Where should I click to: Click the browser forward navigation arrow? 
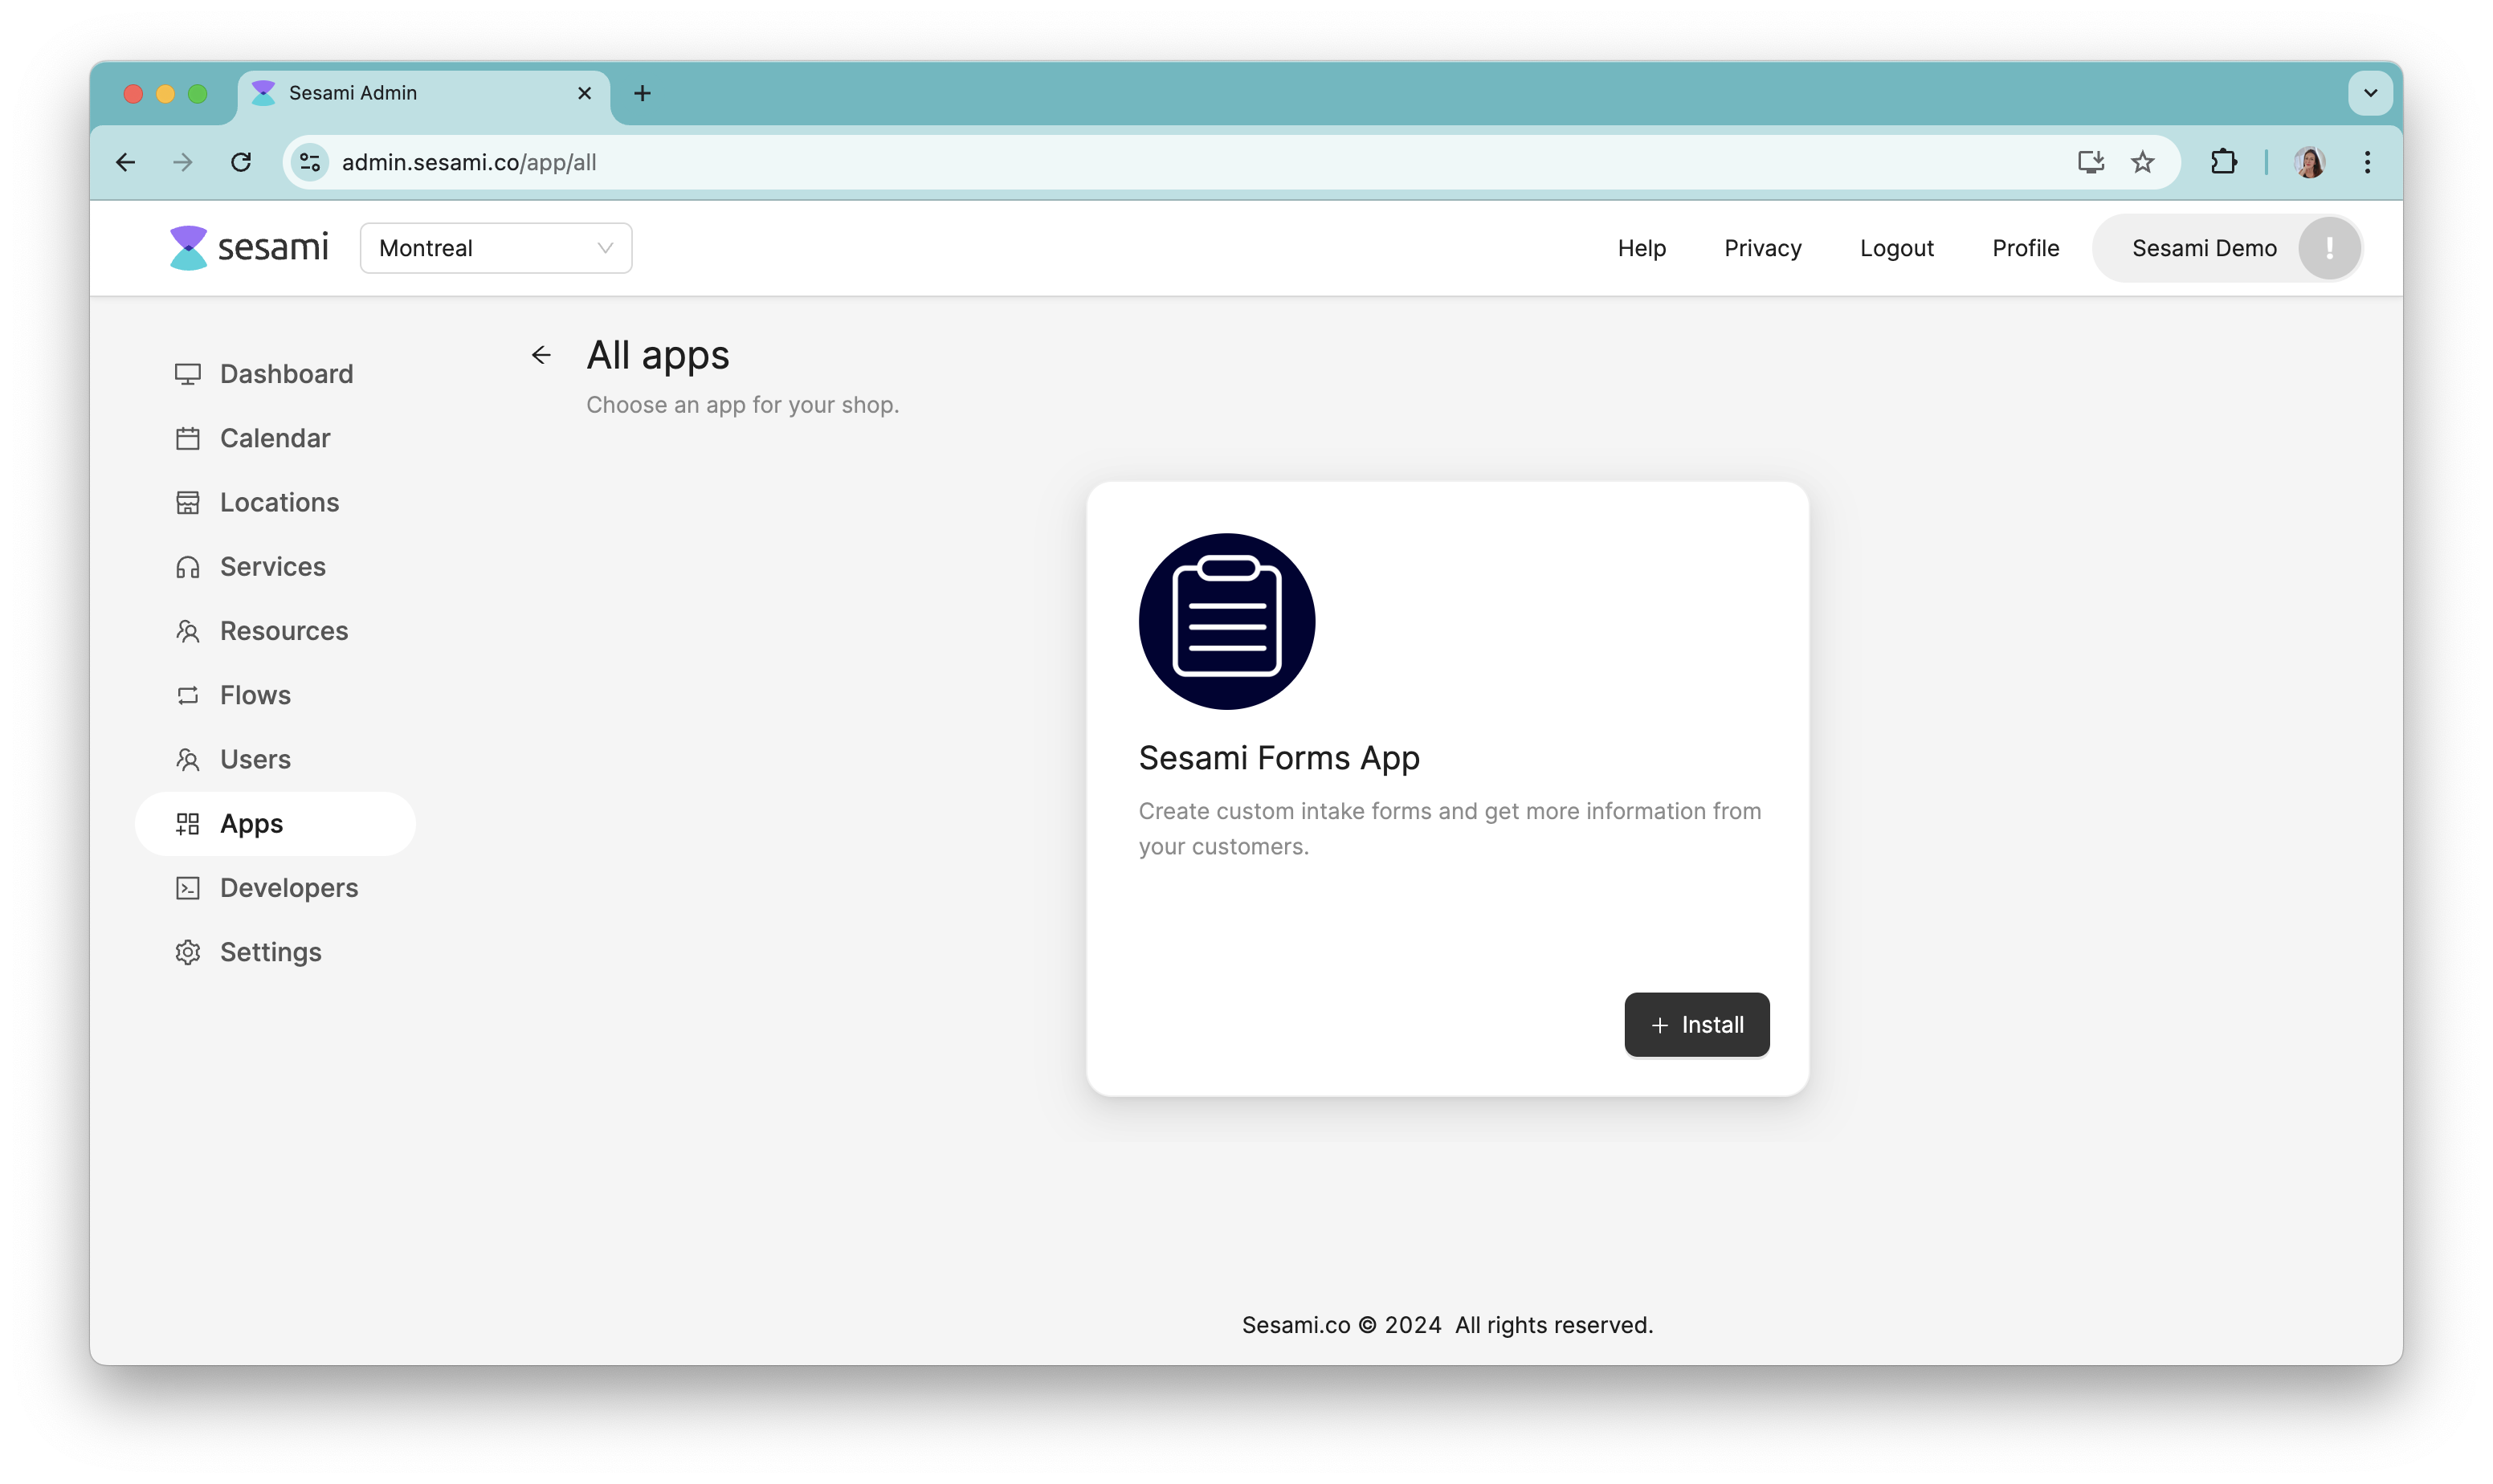[x=183, y=162]
